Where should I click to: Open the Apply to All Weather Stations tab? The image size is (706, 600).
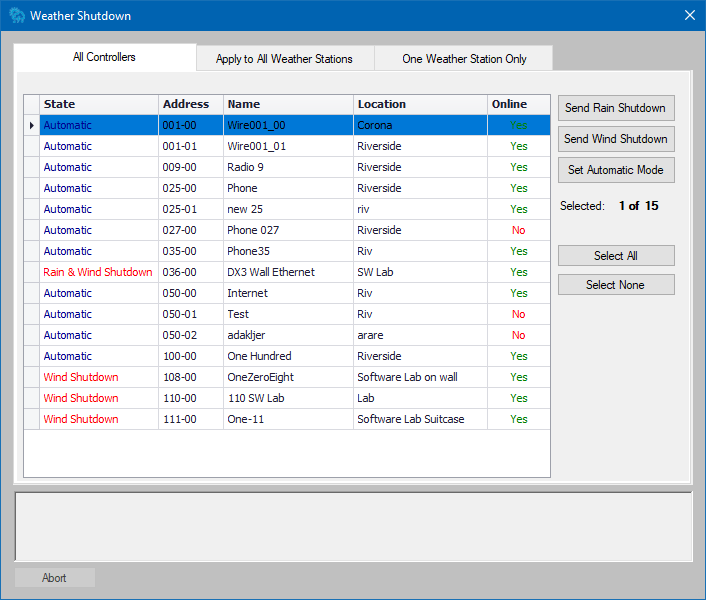(284, 59)
